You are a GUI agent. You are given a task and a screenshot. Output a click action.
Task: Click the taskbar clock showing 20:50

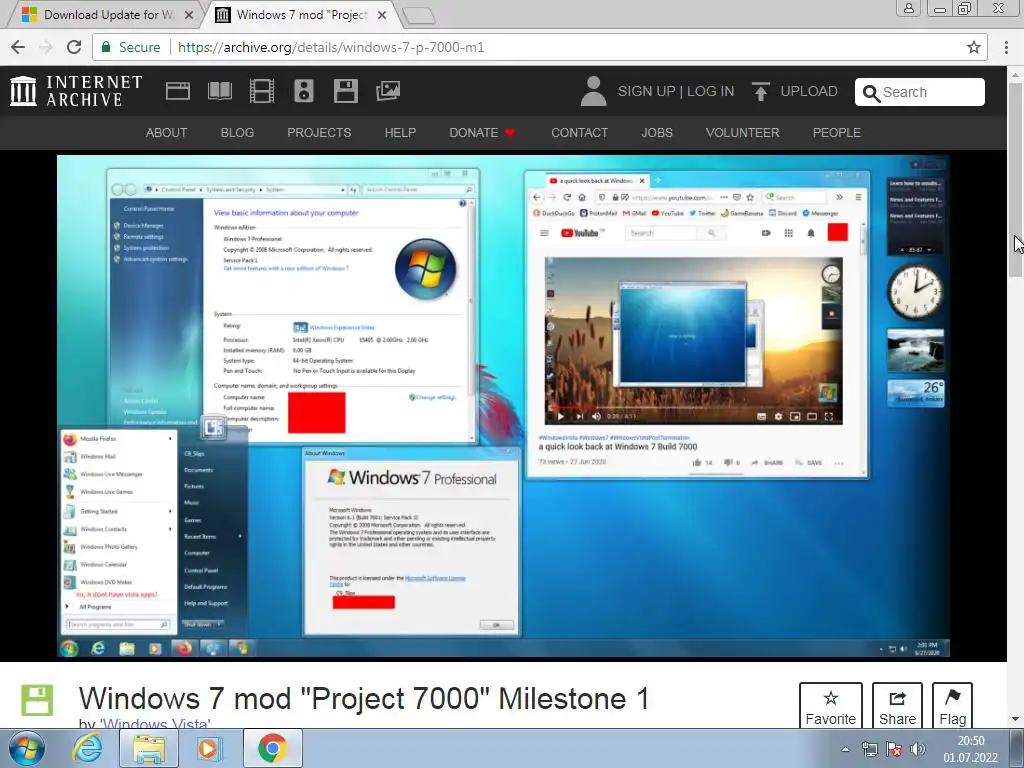coord(970,749)
